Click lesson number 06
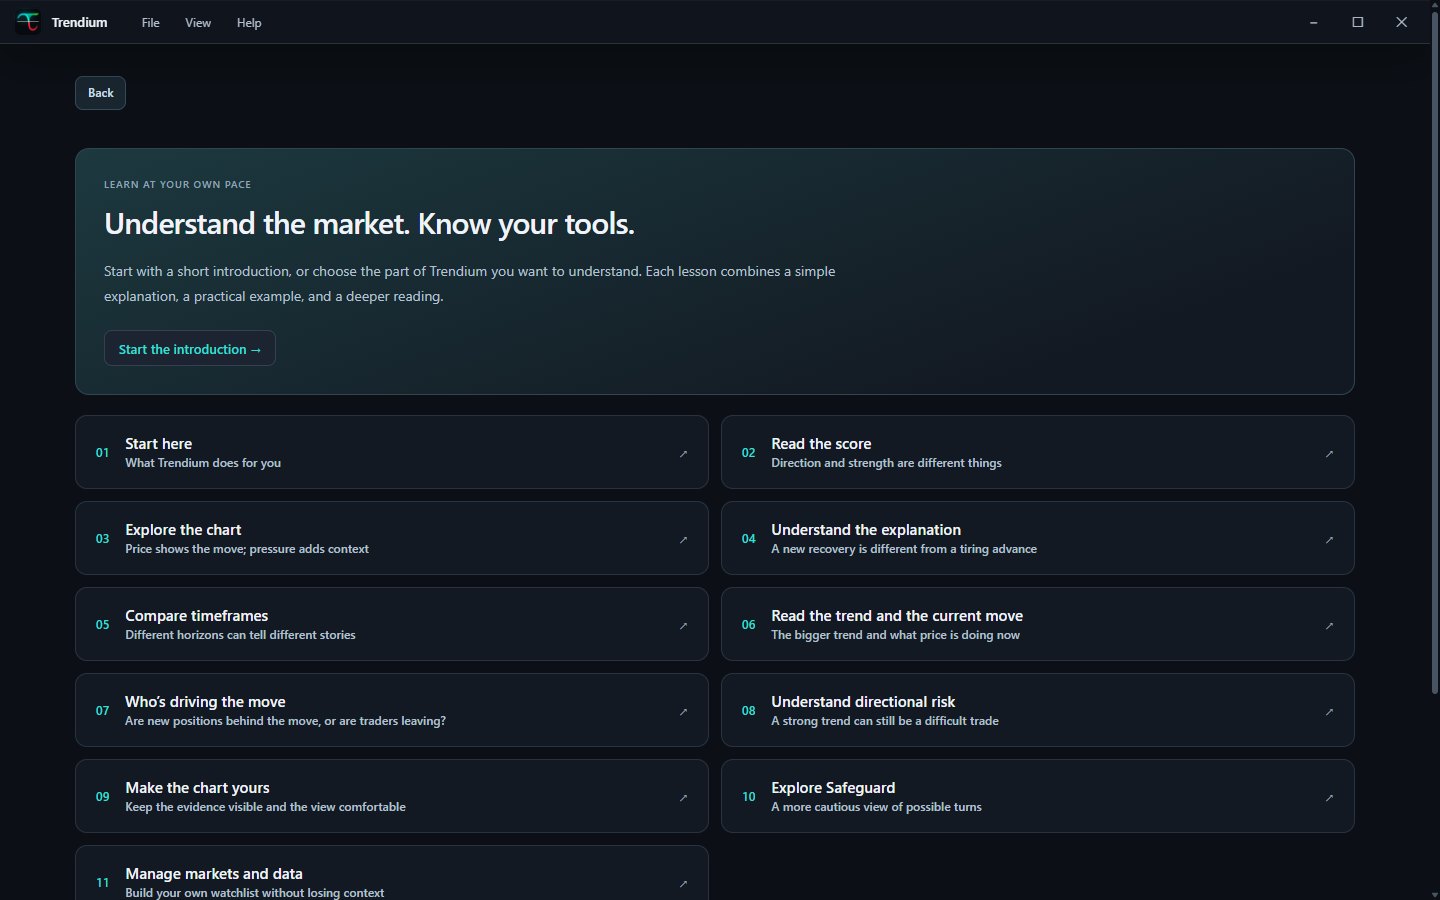 748,625
